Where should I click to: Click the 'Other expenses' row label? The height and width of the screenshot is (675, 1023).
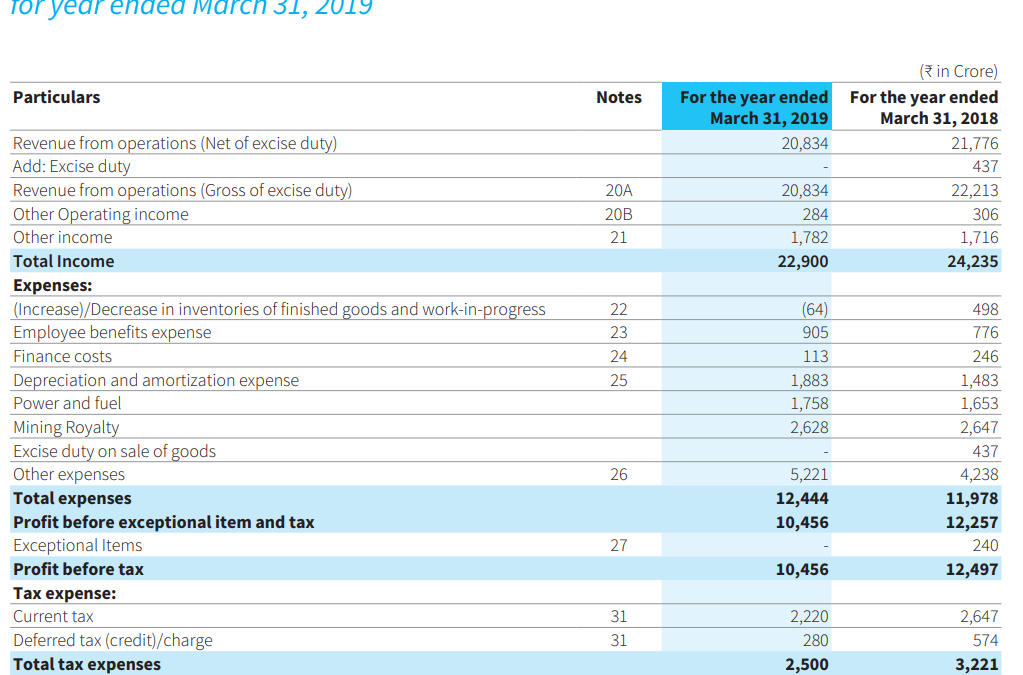(x=69, y=474)
